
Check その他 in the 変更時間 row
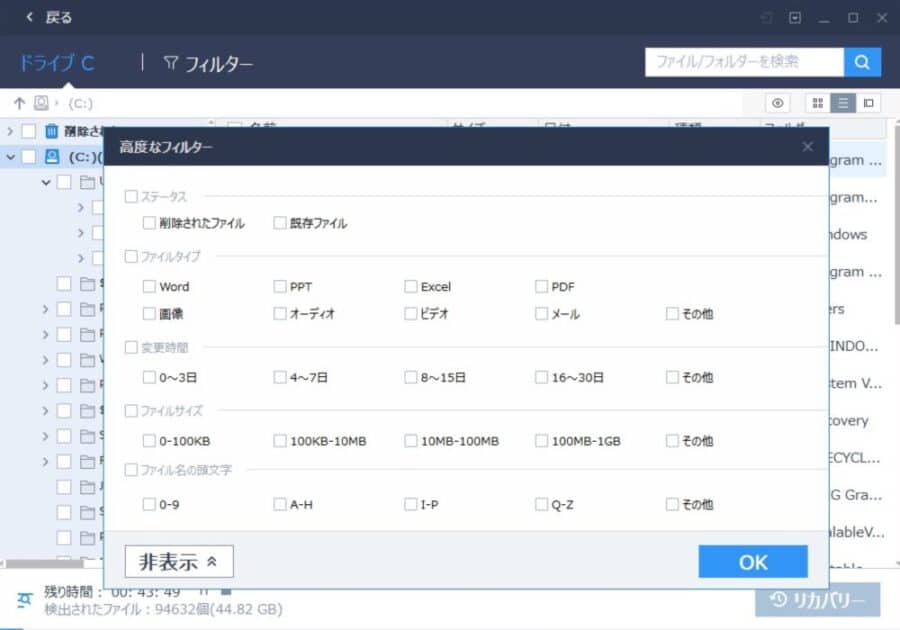point(672,377)
